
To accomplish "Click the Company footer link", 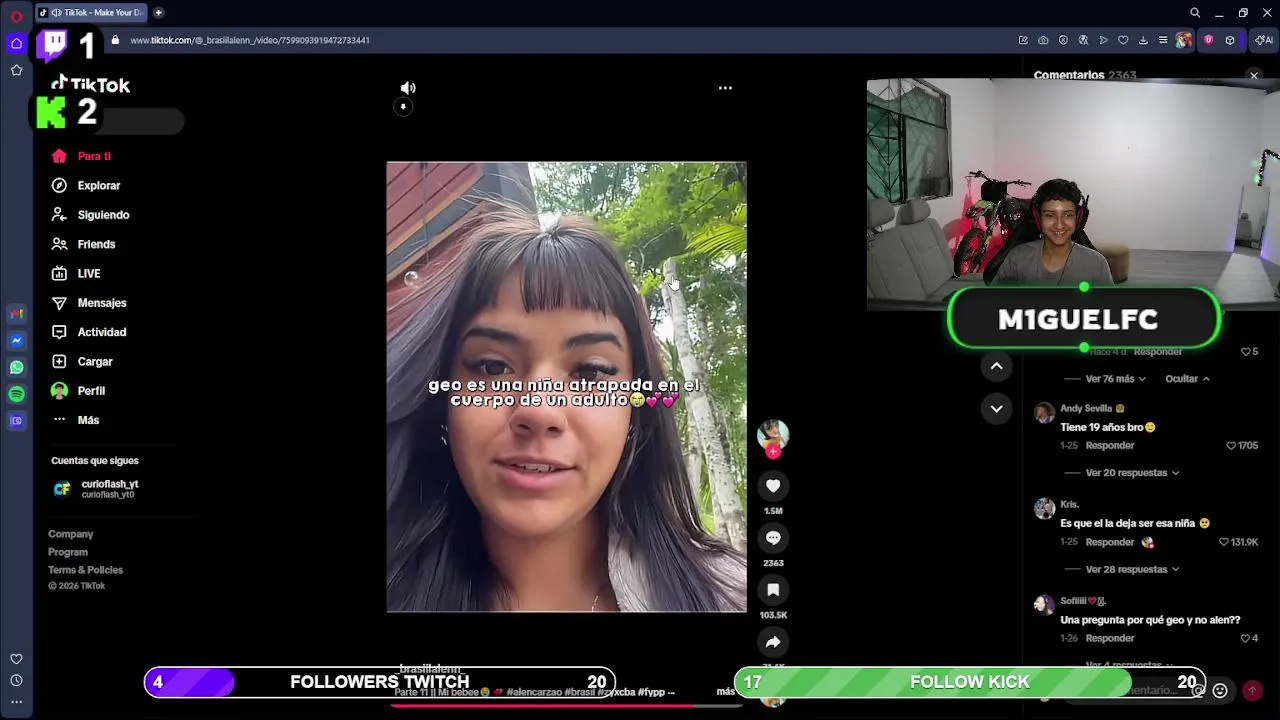I will [70, 534].
